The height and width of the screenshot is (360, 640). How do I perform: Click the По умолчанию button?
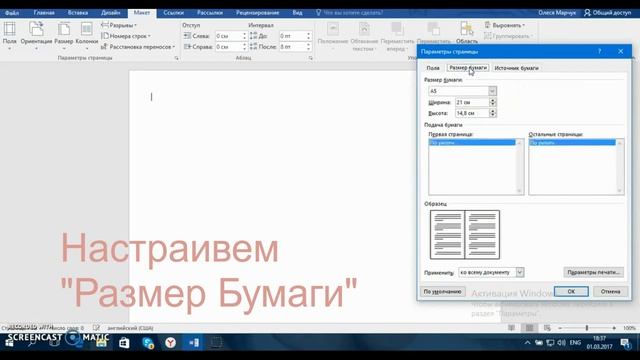pos(442,291)
